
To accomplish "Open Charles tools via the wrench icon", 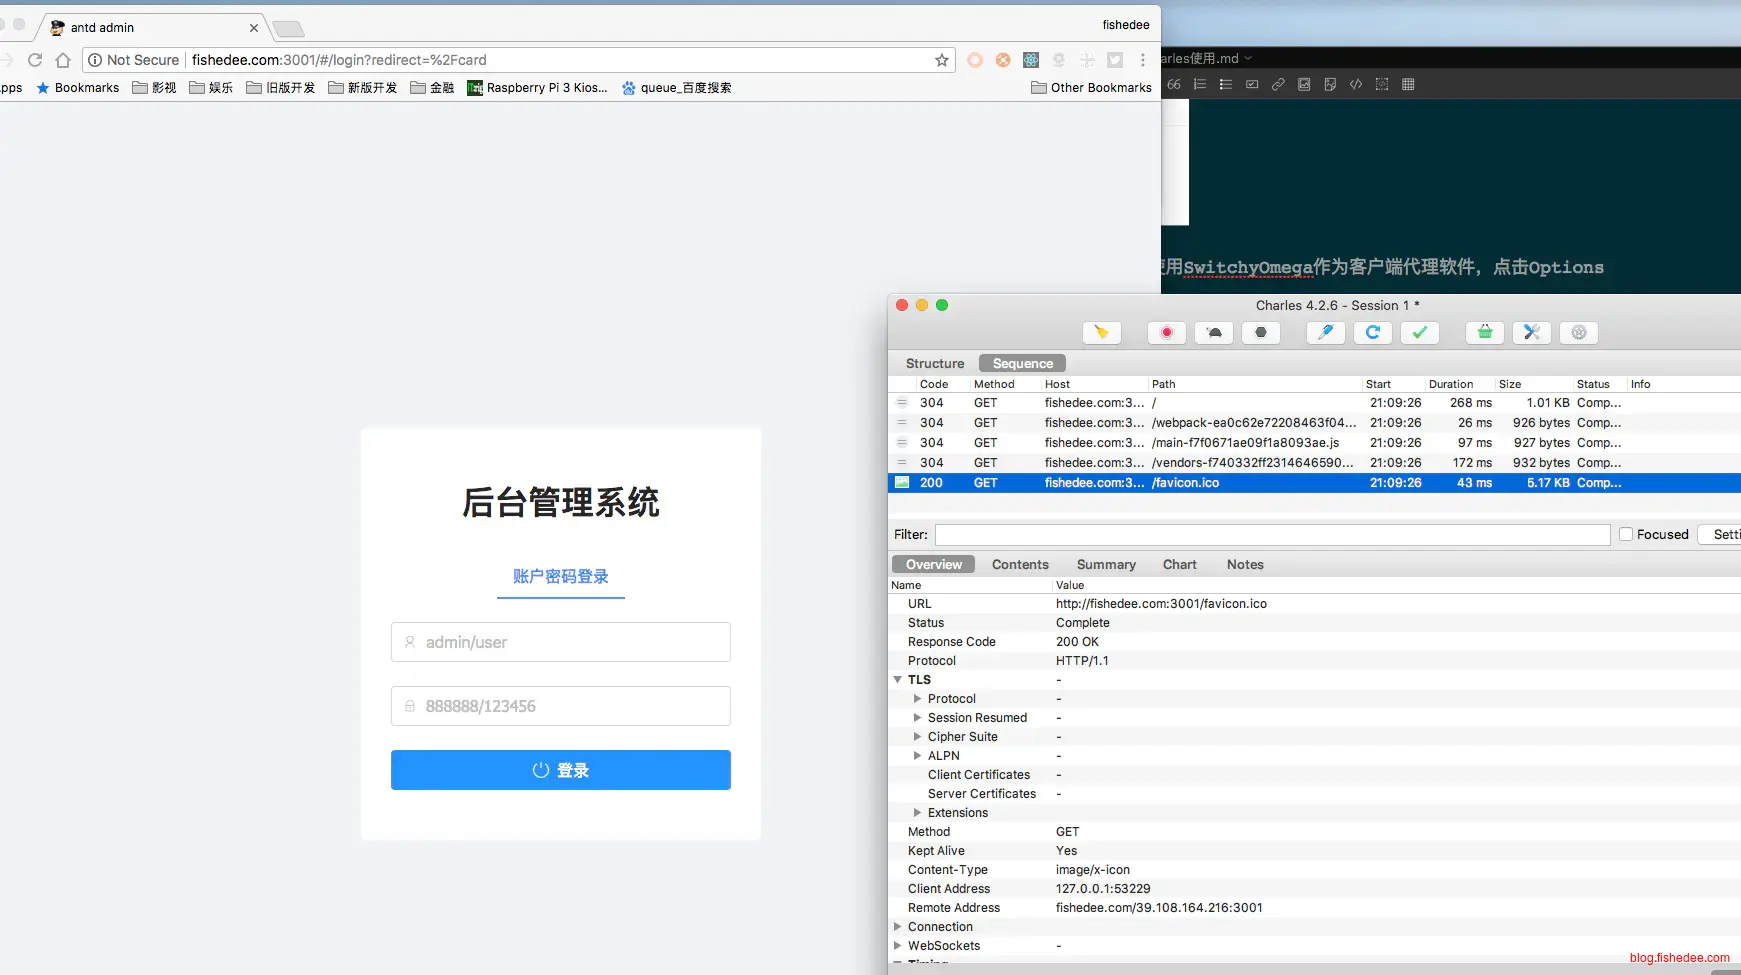I will click(1532, 332).
